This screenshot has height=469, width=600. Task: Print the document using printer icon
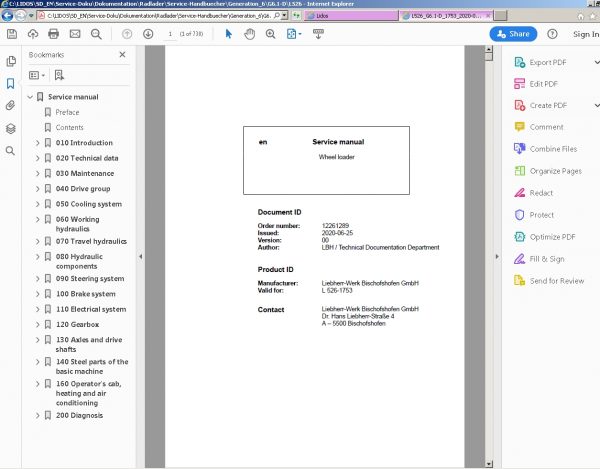click(x=54, y=34)
